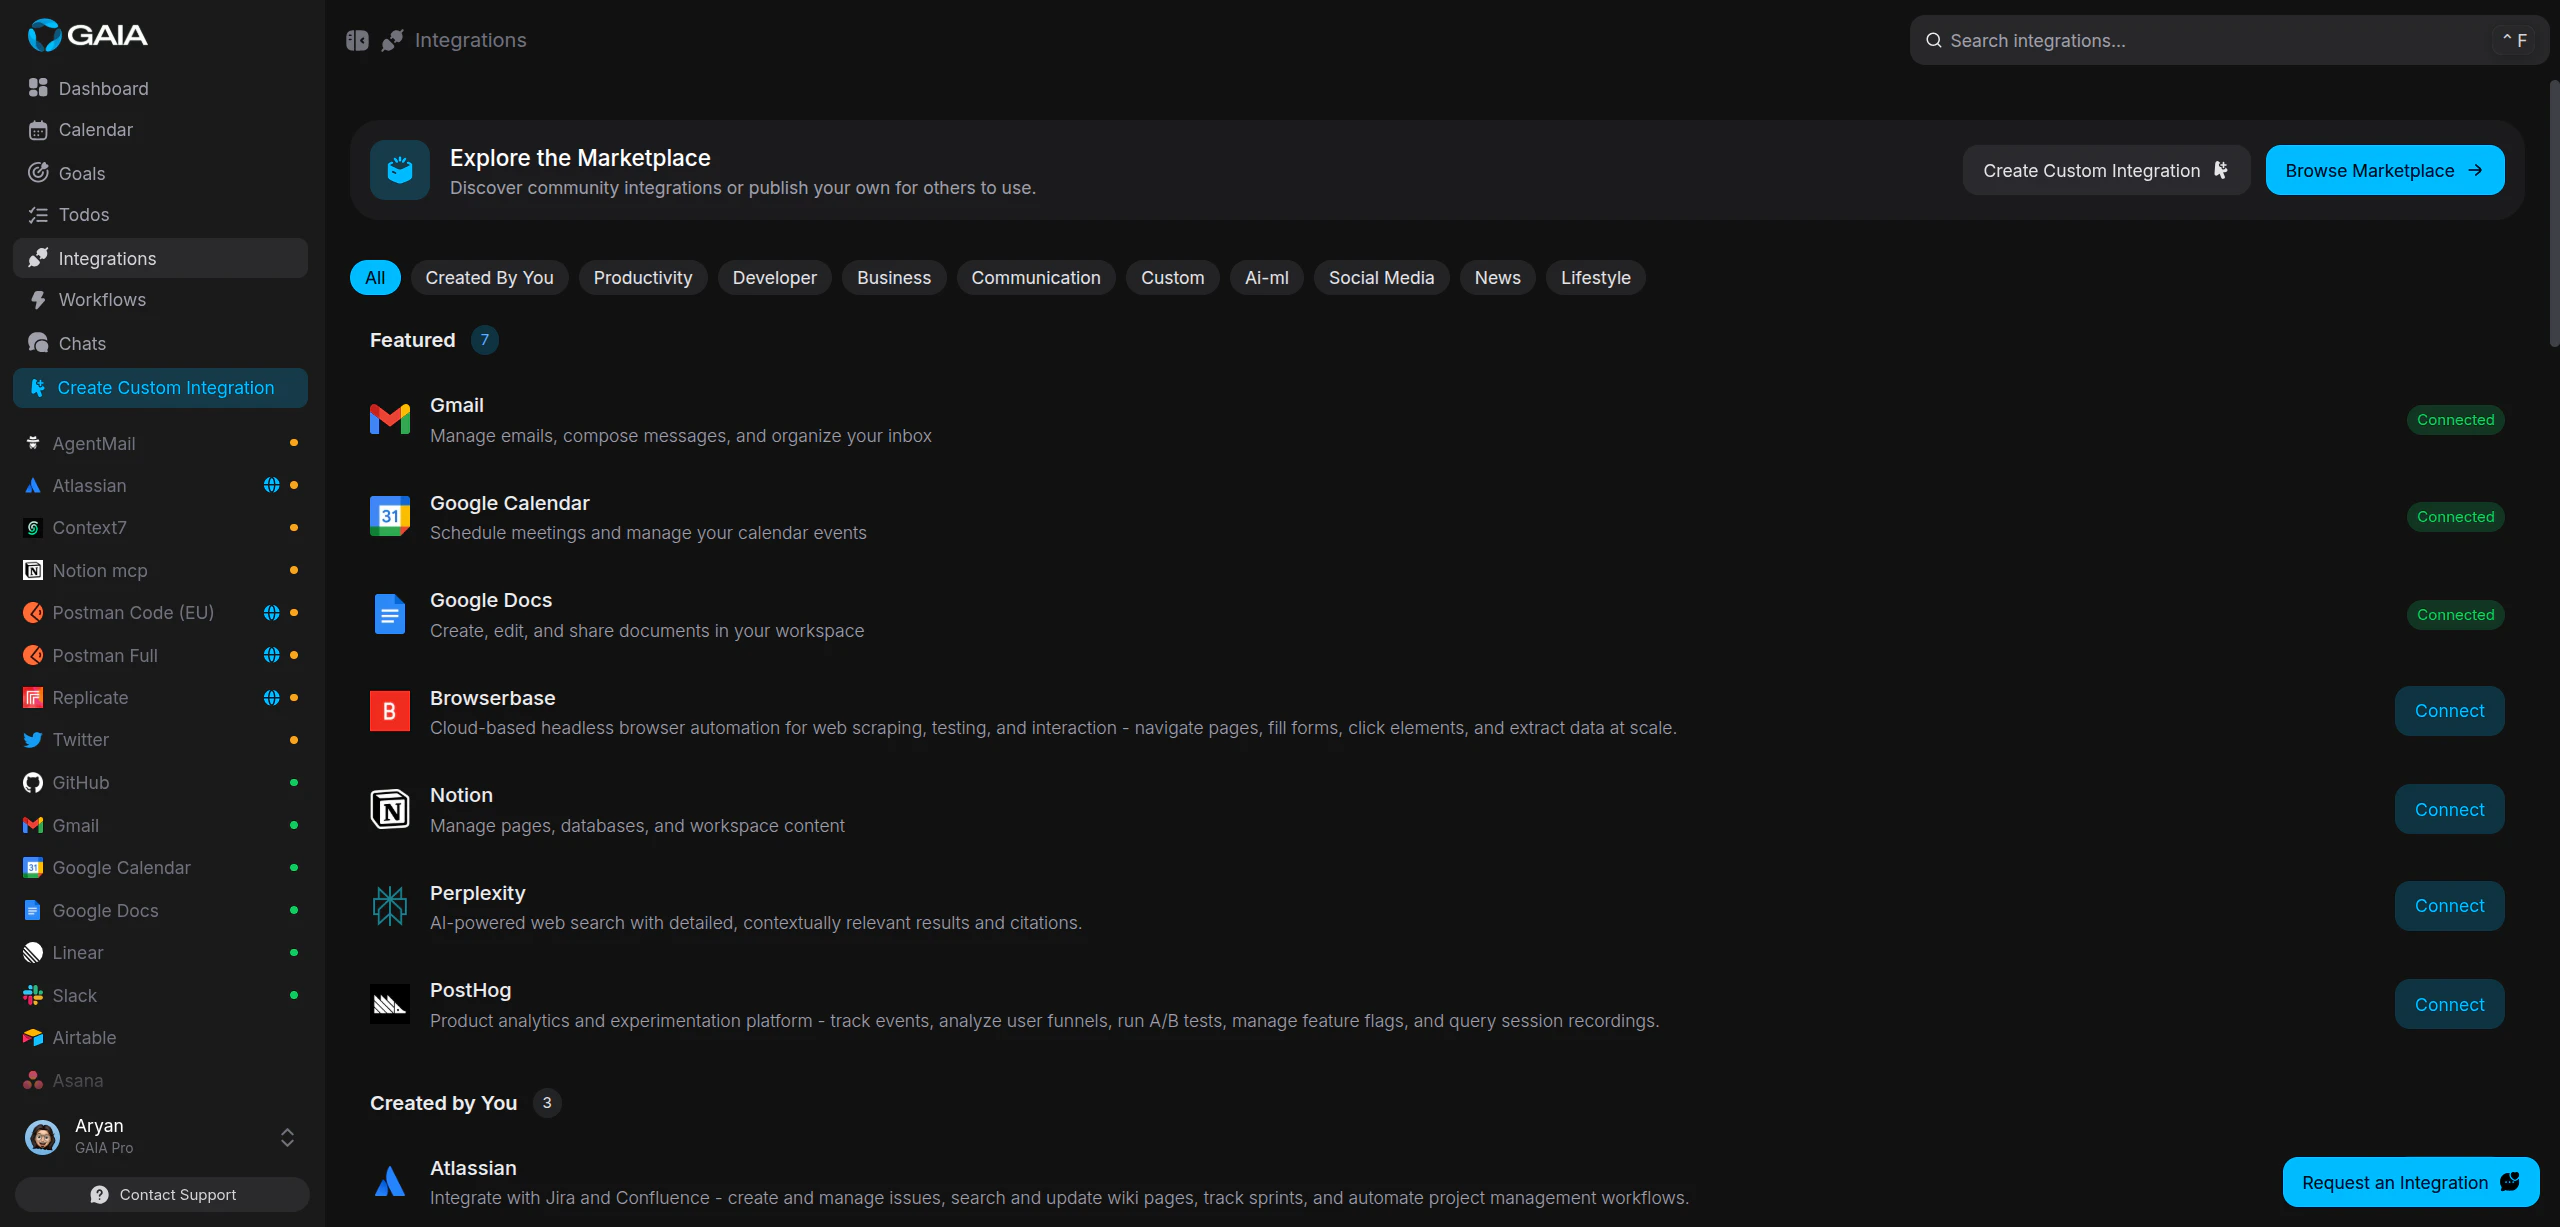Click the Gmail integration icon
This screenshot has height=1227, width=2560.
(x=390, y=419)
